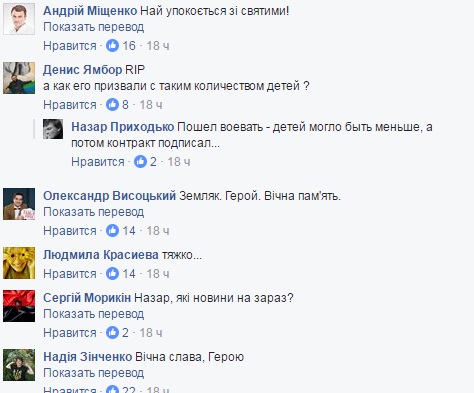Open Людмила Красиева's yellow mask avatar

[x=19, y=263]
